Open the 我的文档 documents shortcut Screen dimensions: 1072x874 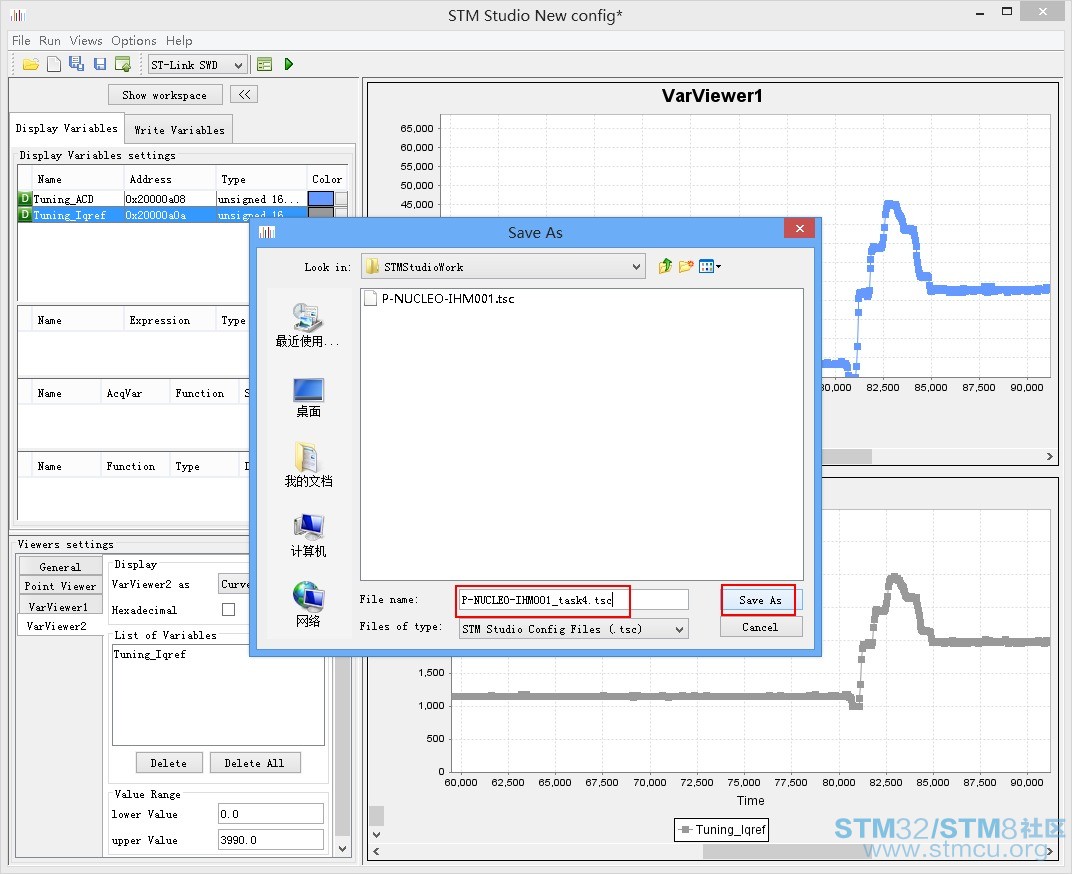click(x=308, y=465)
